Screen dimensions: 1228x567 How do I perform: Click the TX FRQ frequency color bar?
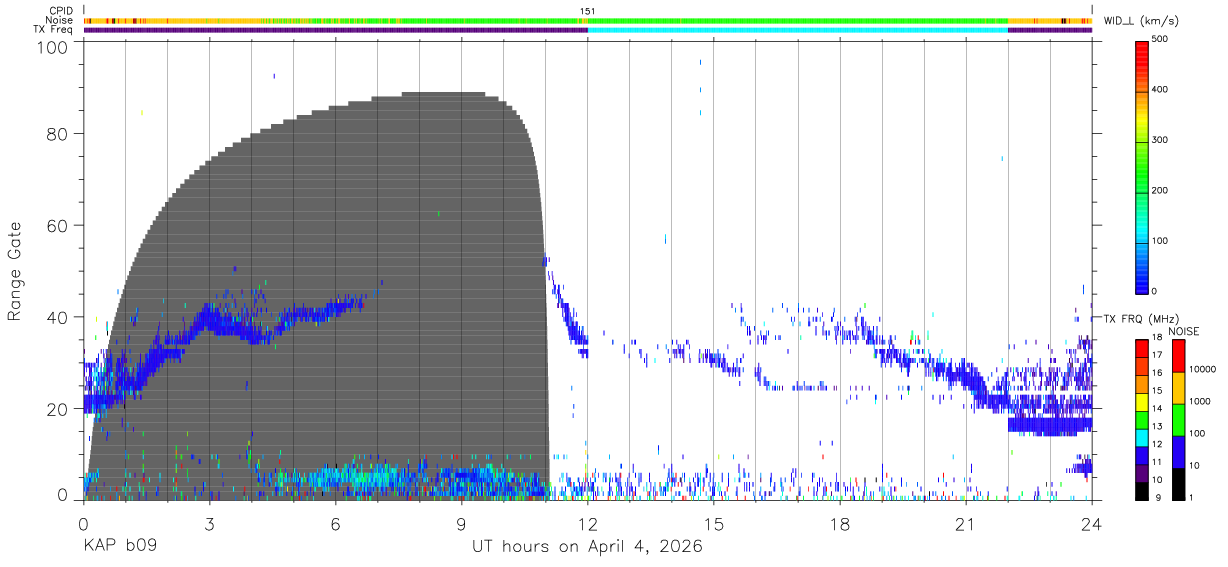pos(1142,419)
